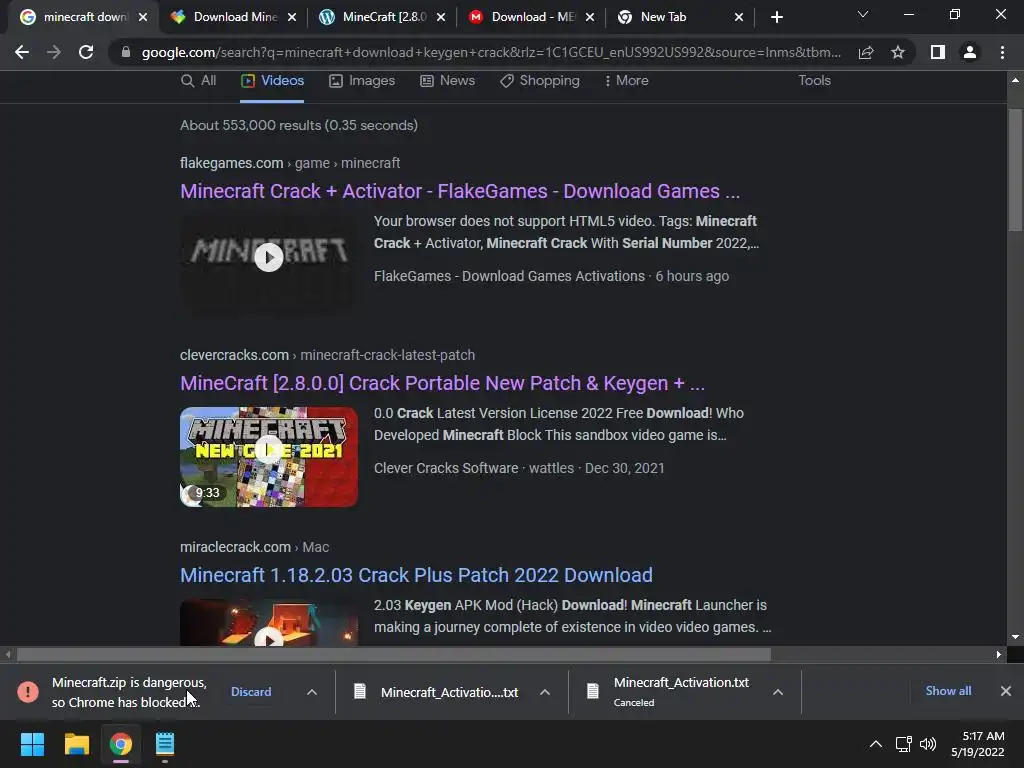Viewport: 1024px width, 768px height.
Task: Show all downloads
Action: tap(948, 690)
